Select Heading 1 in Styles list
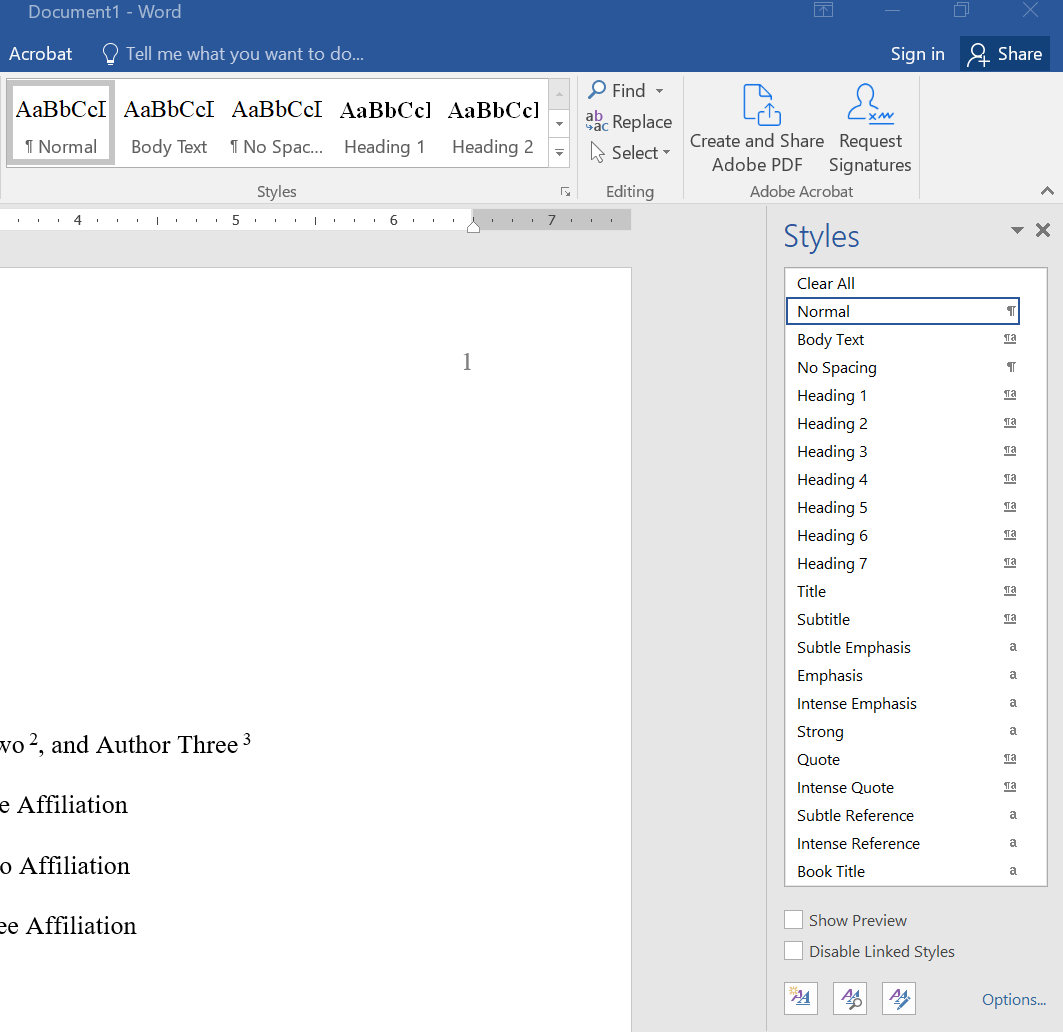This screenshot has width=1063, height=1032. click(902, 395)
